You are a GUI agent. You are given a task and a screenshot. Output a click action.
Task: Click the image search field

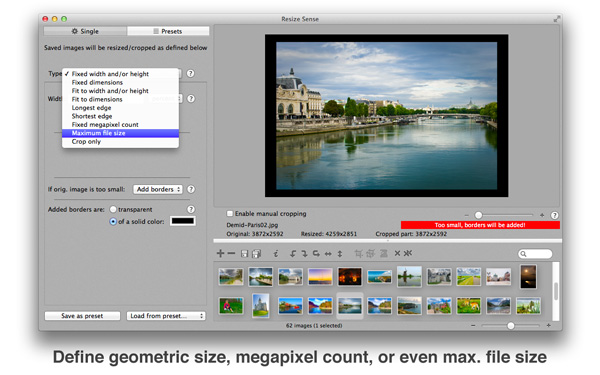pos(535,253)
